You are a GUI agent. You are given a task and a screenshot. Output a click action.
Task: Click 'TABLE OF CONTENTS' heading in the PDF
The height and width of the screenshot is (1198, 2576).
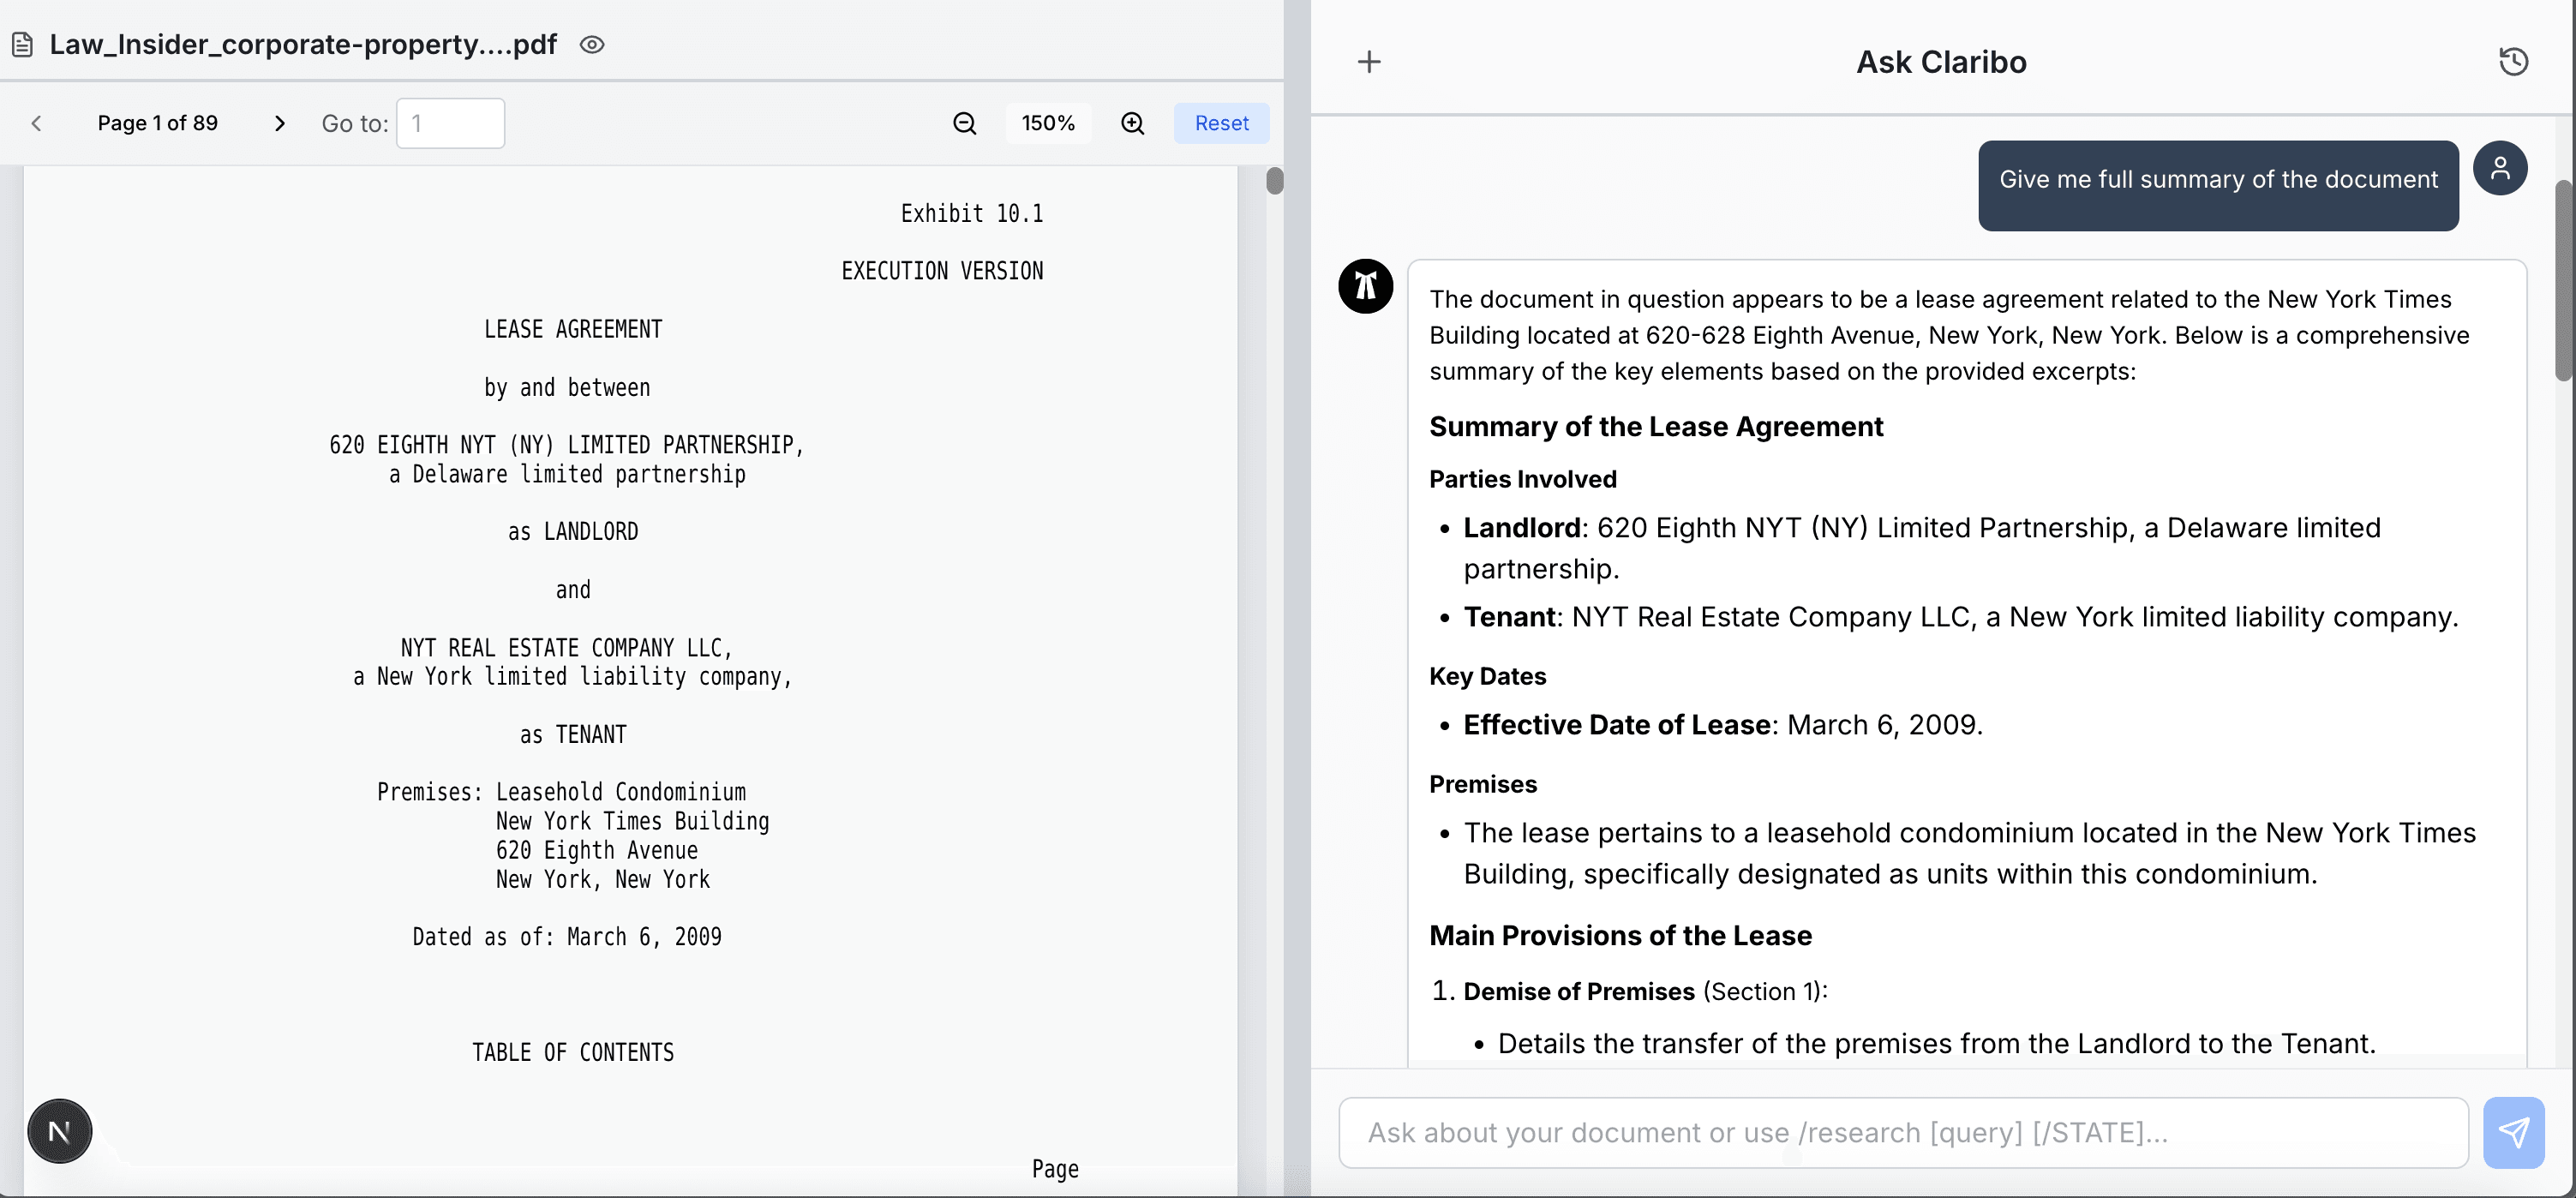[x=573, y=1053]
